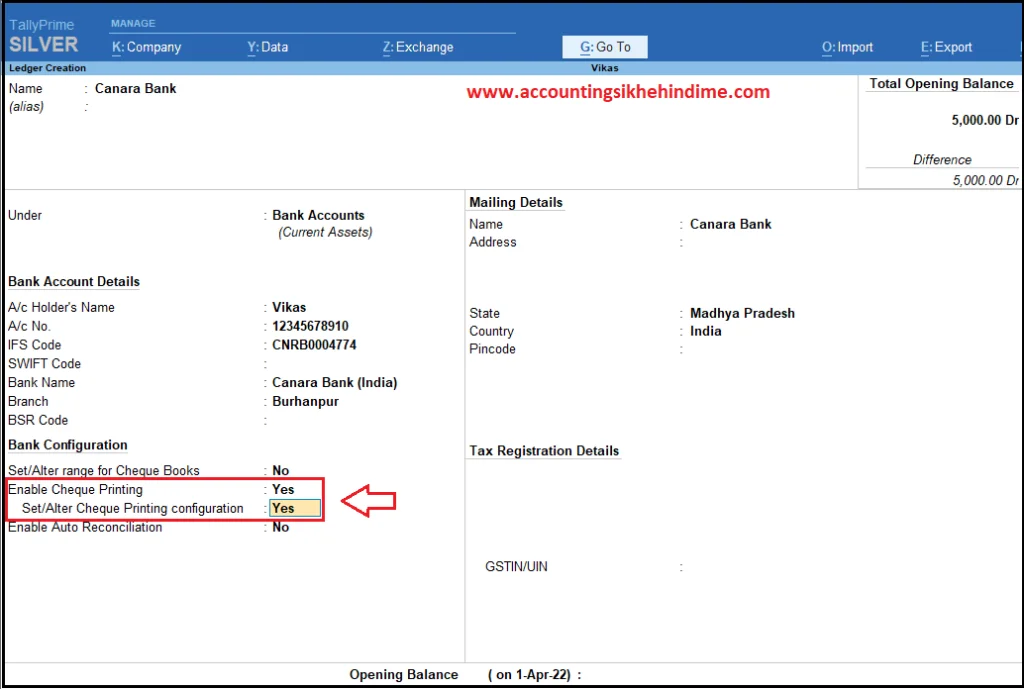Select Country value India
This screenshot has height=689, width=1024.
point(705,331)
